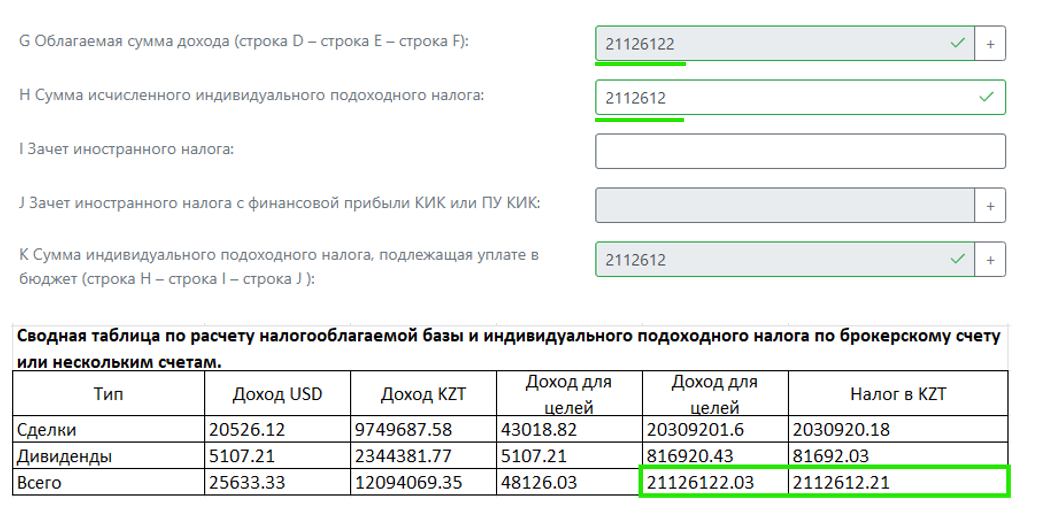Viewport: 1038px width, 512px height.
Task: Click the Доход KZT column header
Action: click(424, 394)
